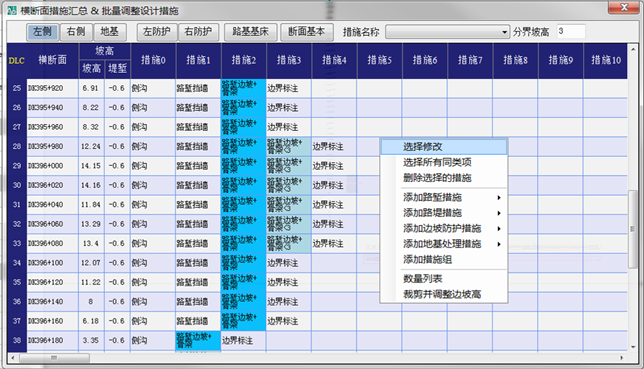Expand the 添加路堤措施 submenu
Screen dimensions: 644x369
[444, 213]
